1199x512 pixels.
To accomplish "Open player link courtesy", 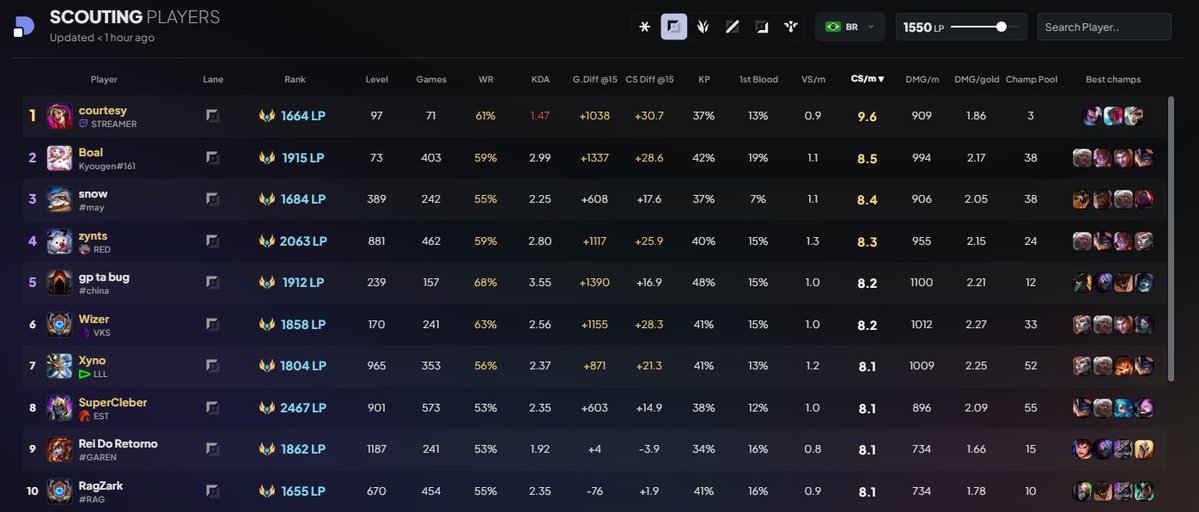I will click(x=102, y=110).
